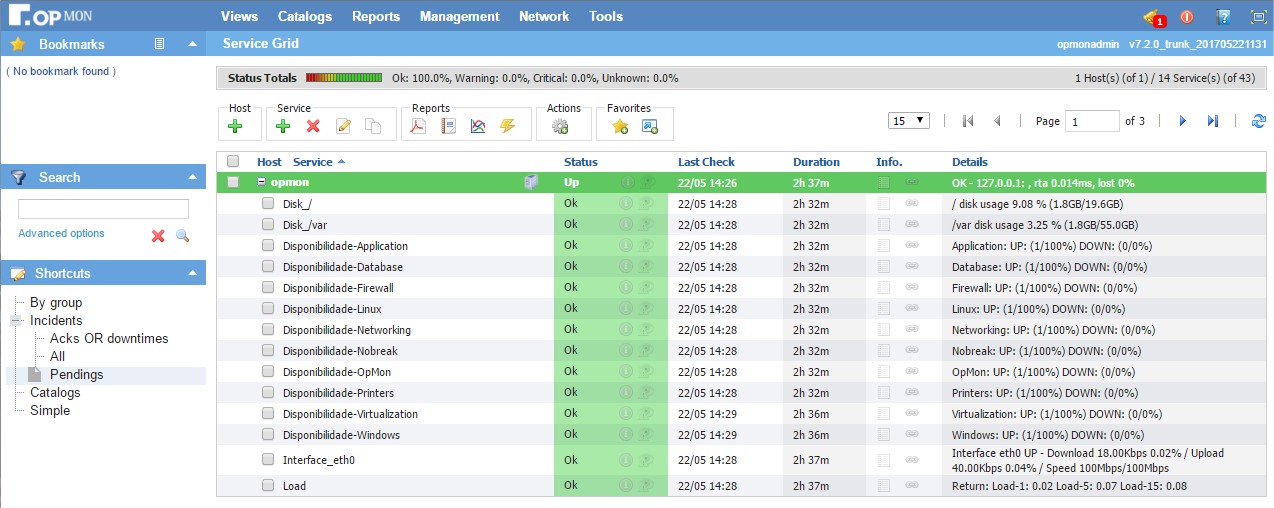The width and height of the screenshot is (1274, 508).
Task: Click the red X delete service icon
Action: pyautogui.click(x=313, y=126)
